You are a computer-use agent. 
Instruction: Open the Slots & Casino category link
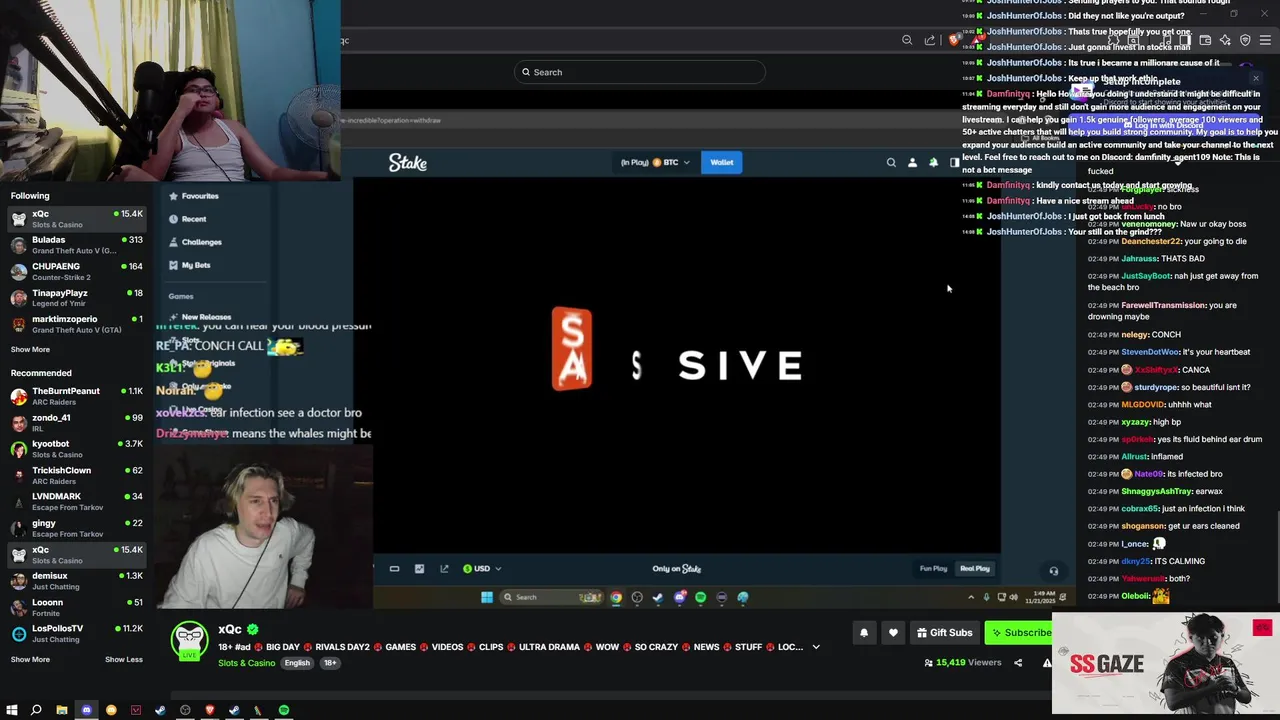pyautogui.click(x=246, y=663)
